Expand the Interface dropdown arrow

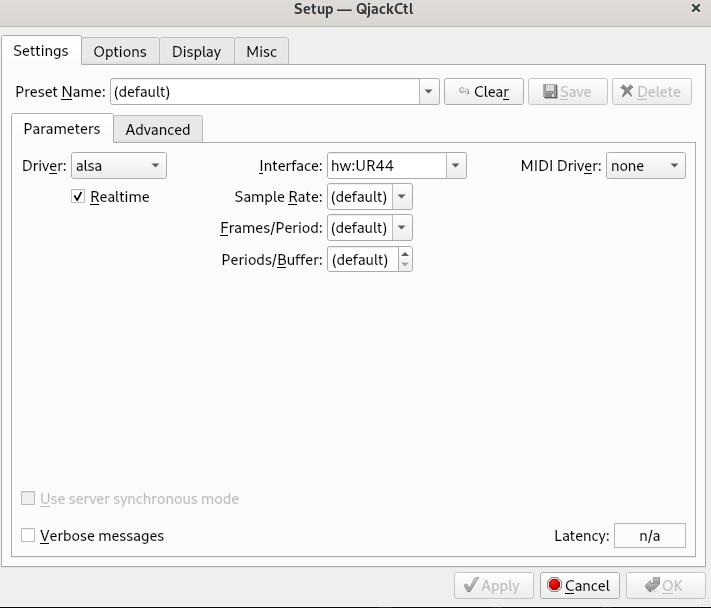point(456,165)
